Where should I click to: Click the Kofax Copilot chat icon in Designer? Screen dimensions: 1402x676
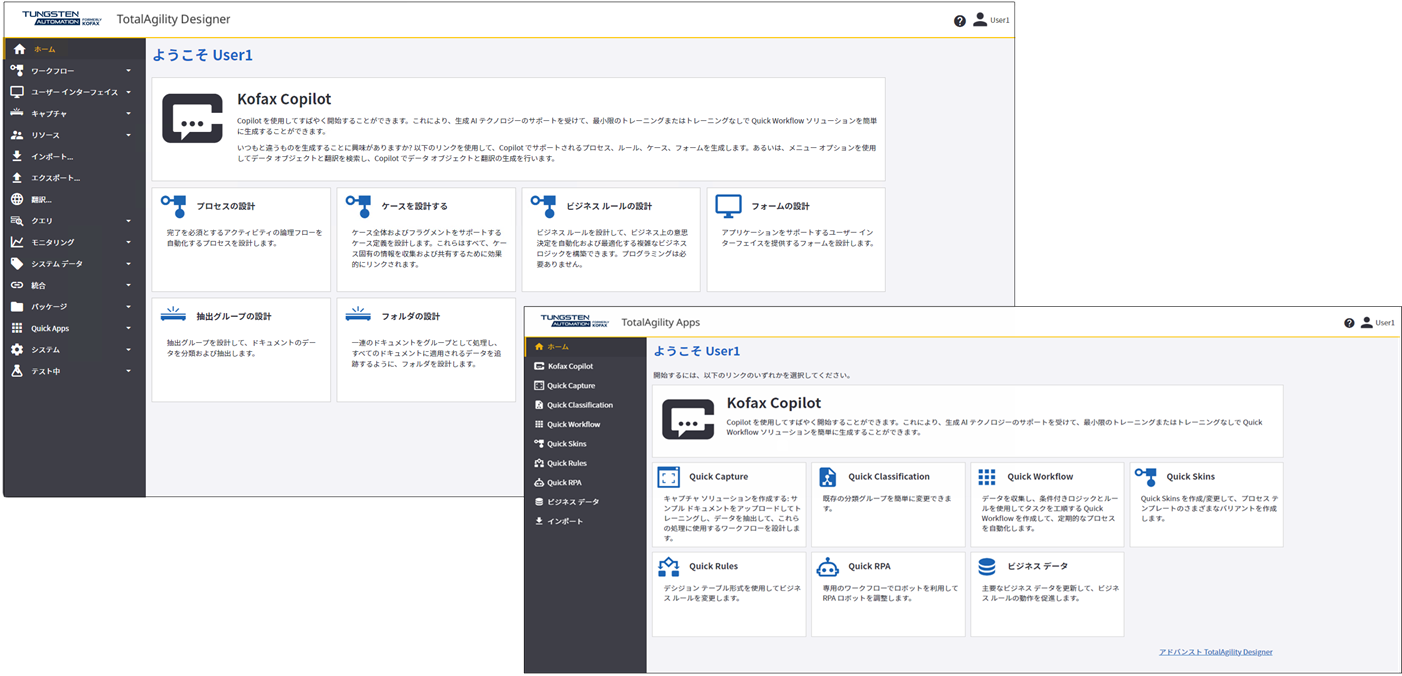click(192, 120)
